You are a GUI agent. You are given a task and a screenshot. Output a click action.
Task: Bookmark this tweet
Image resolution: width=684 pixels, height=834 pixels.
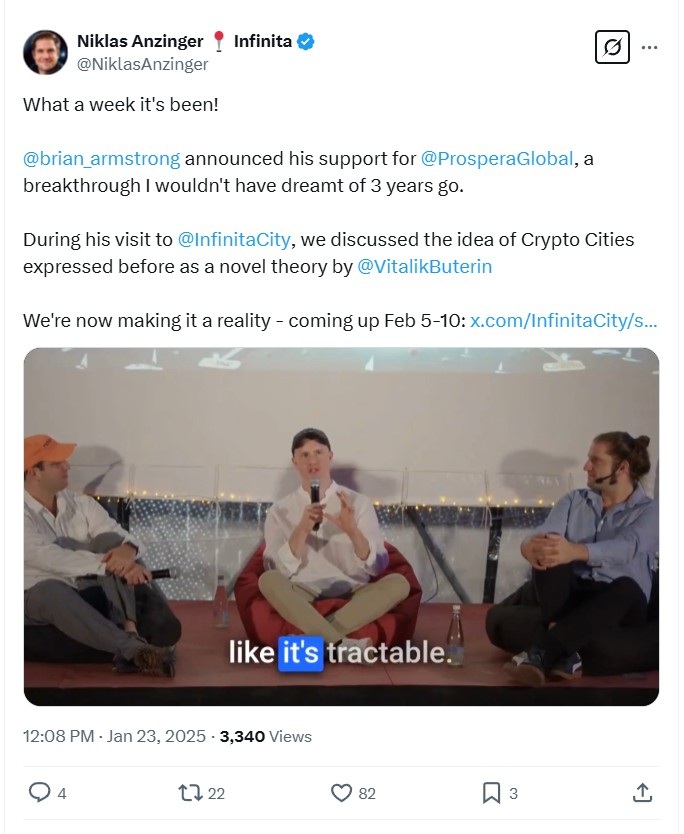point(491,793)
